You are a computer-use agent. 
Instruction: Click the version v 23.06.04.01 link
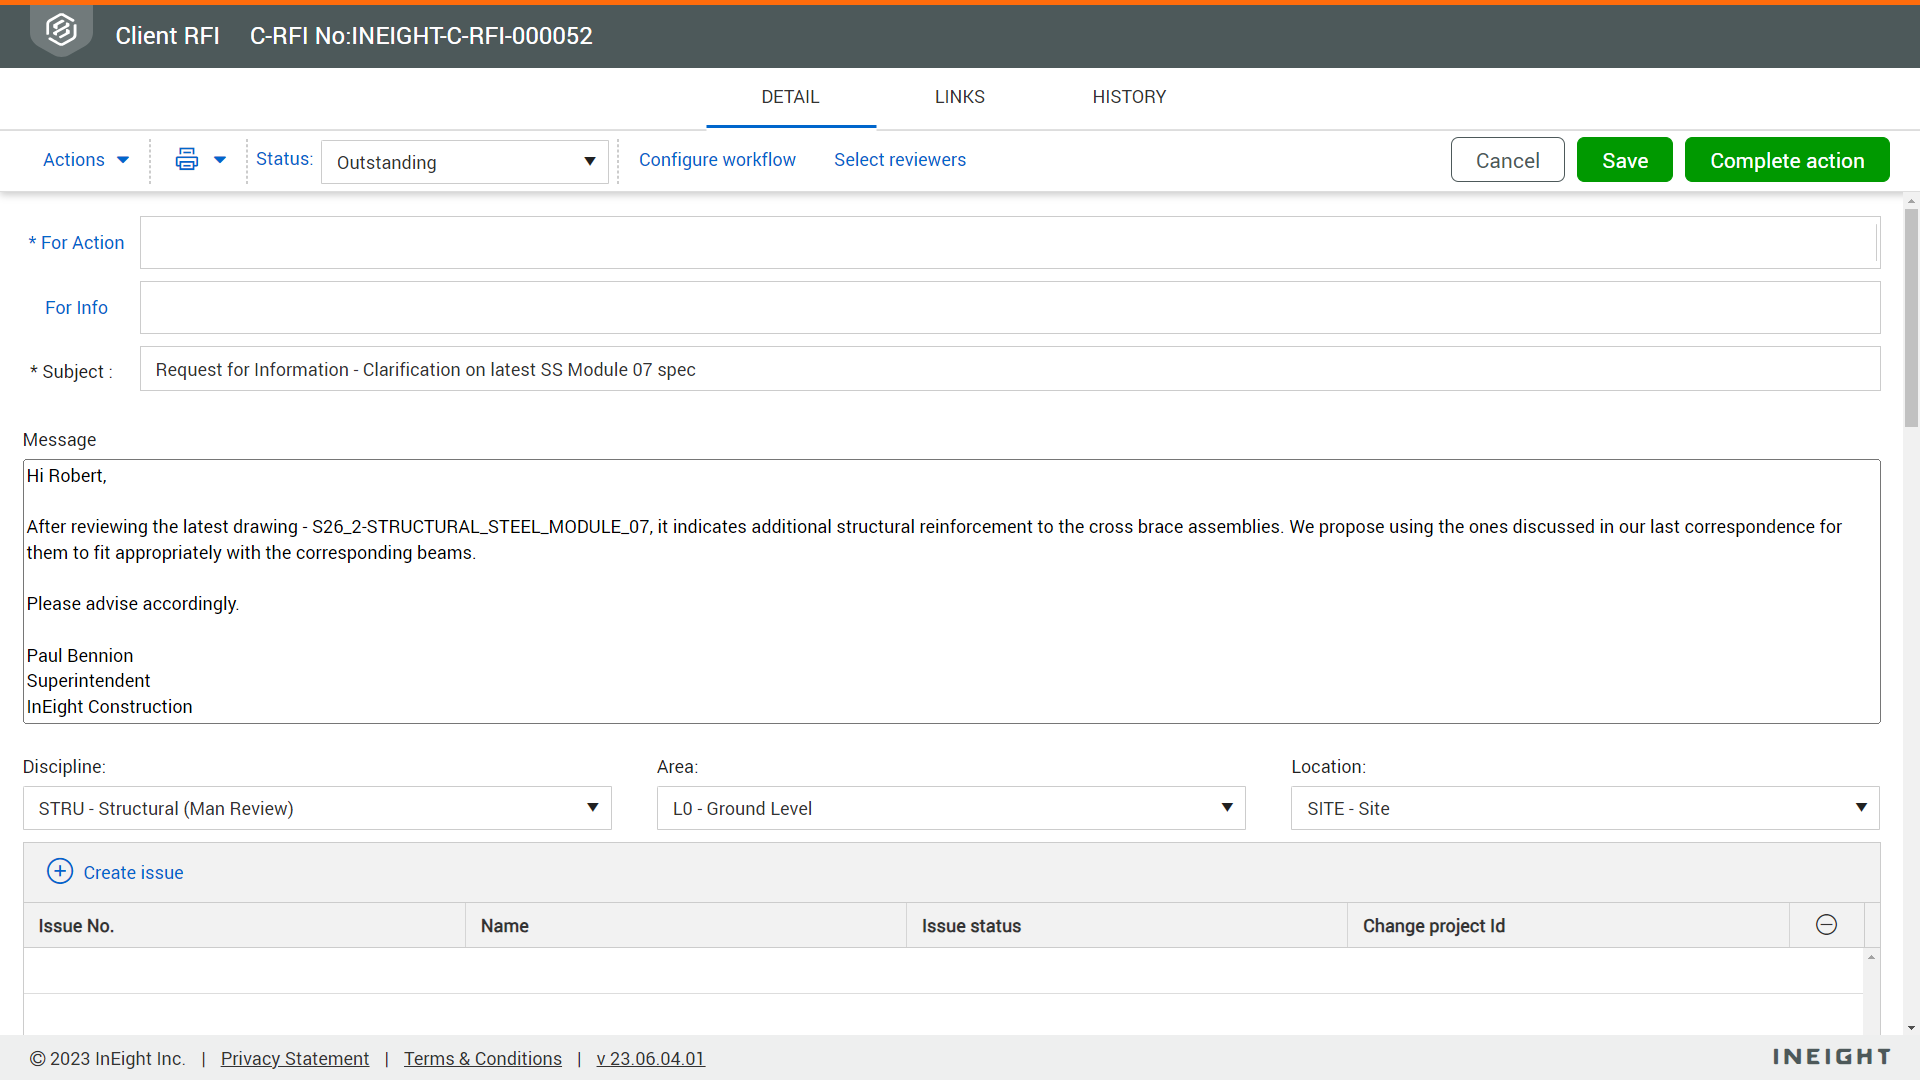(651, 1059)
